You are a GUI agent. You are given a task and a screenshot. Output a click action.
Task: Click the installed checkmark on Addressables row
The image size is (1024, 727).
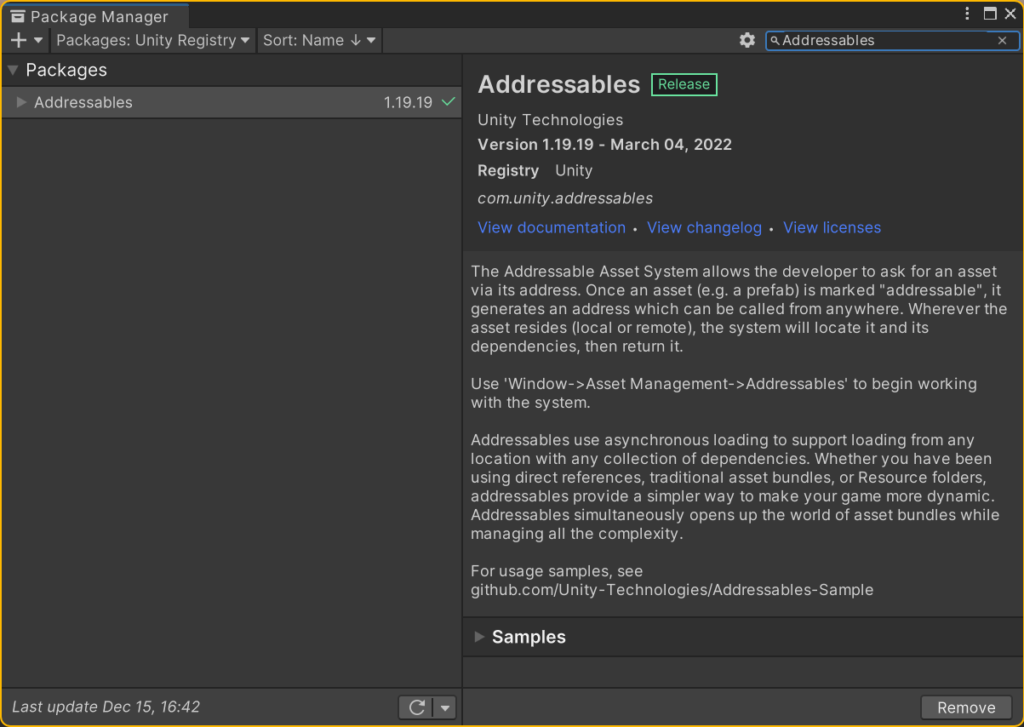coord(449,102)
